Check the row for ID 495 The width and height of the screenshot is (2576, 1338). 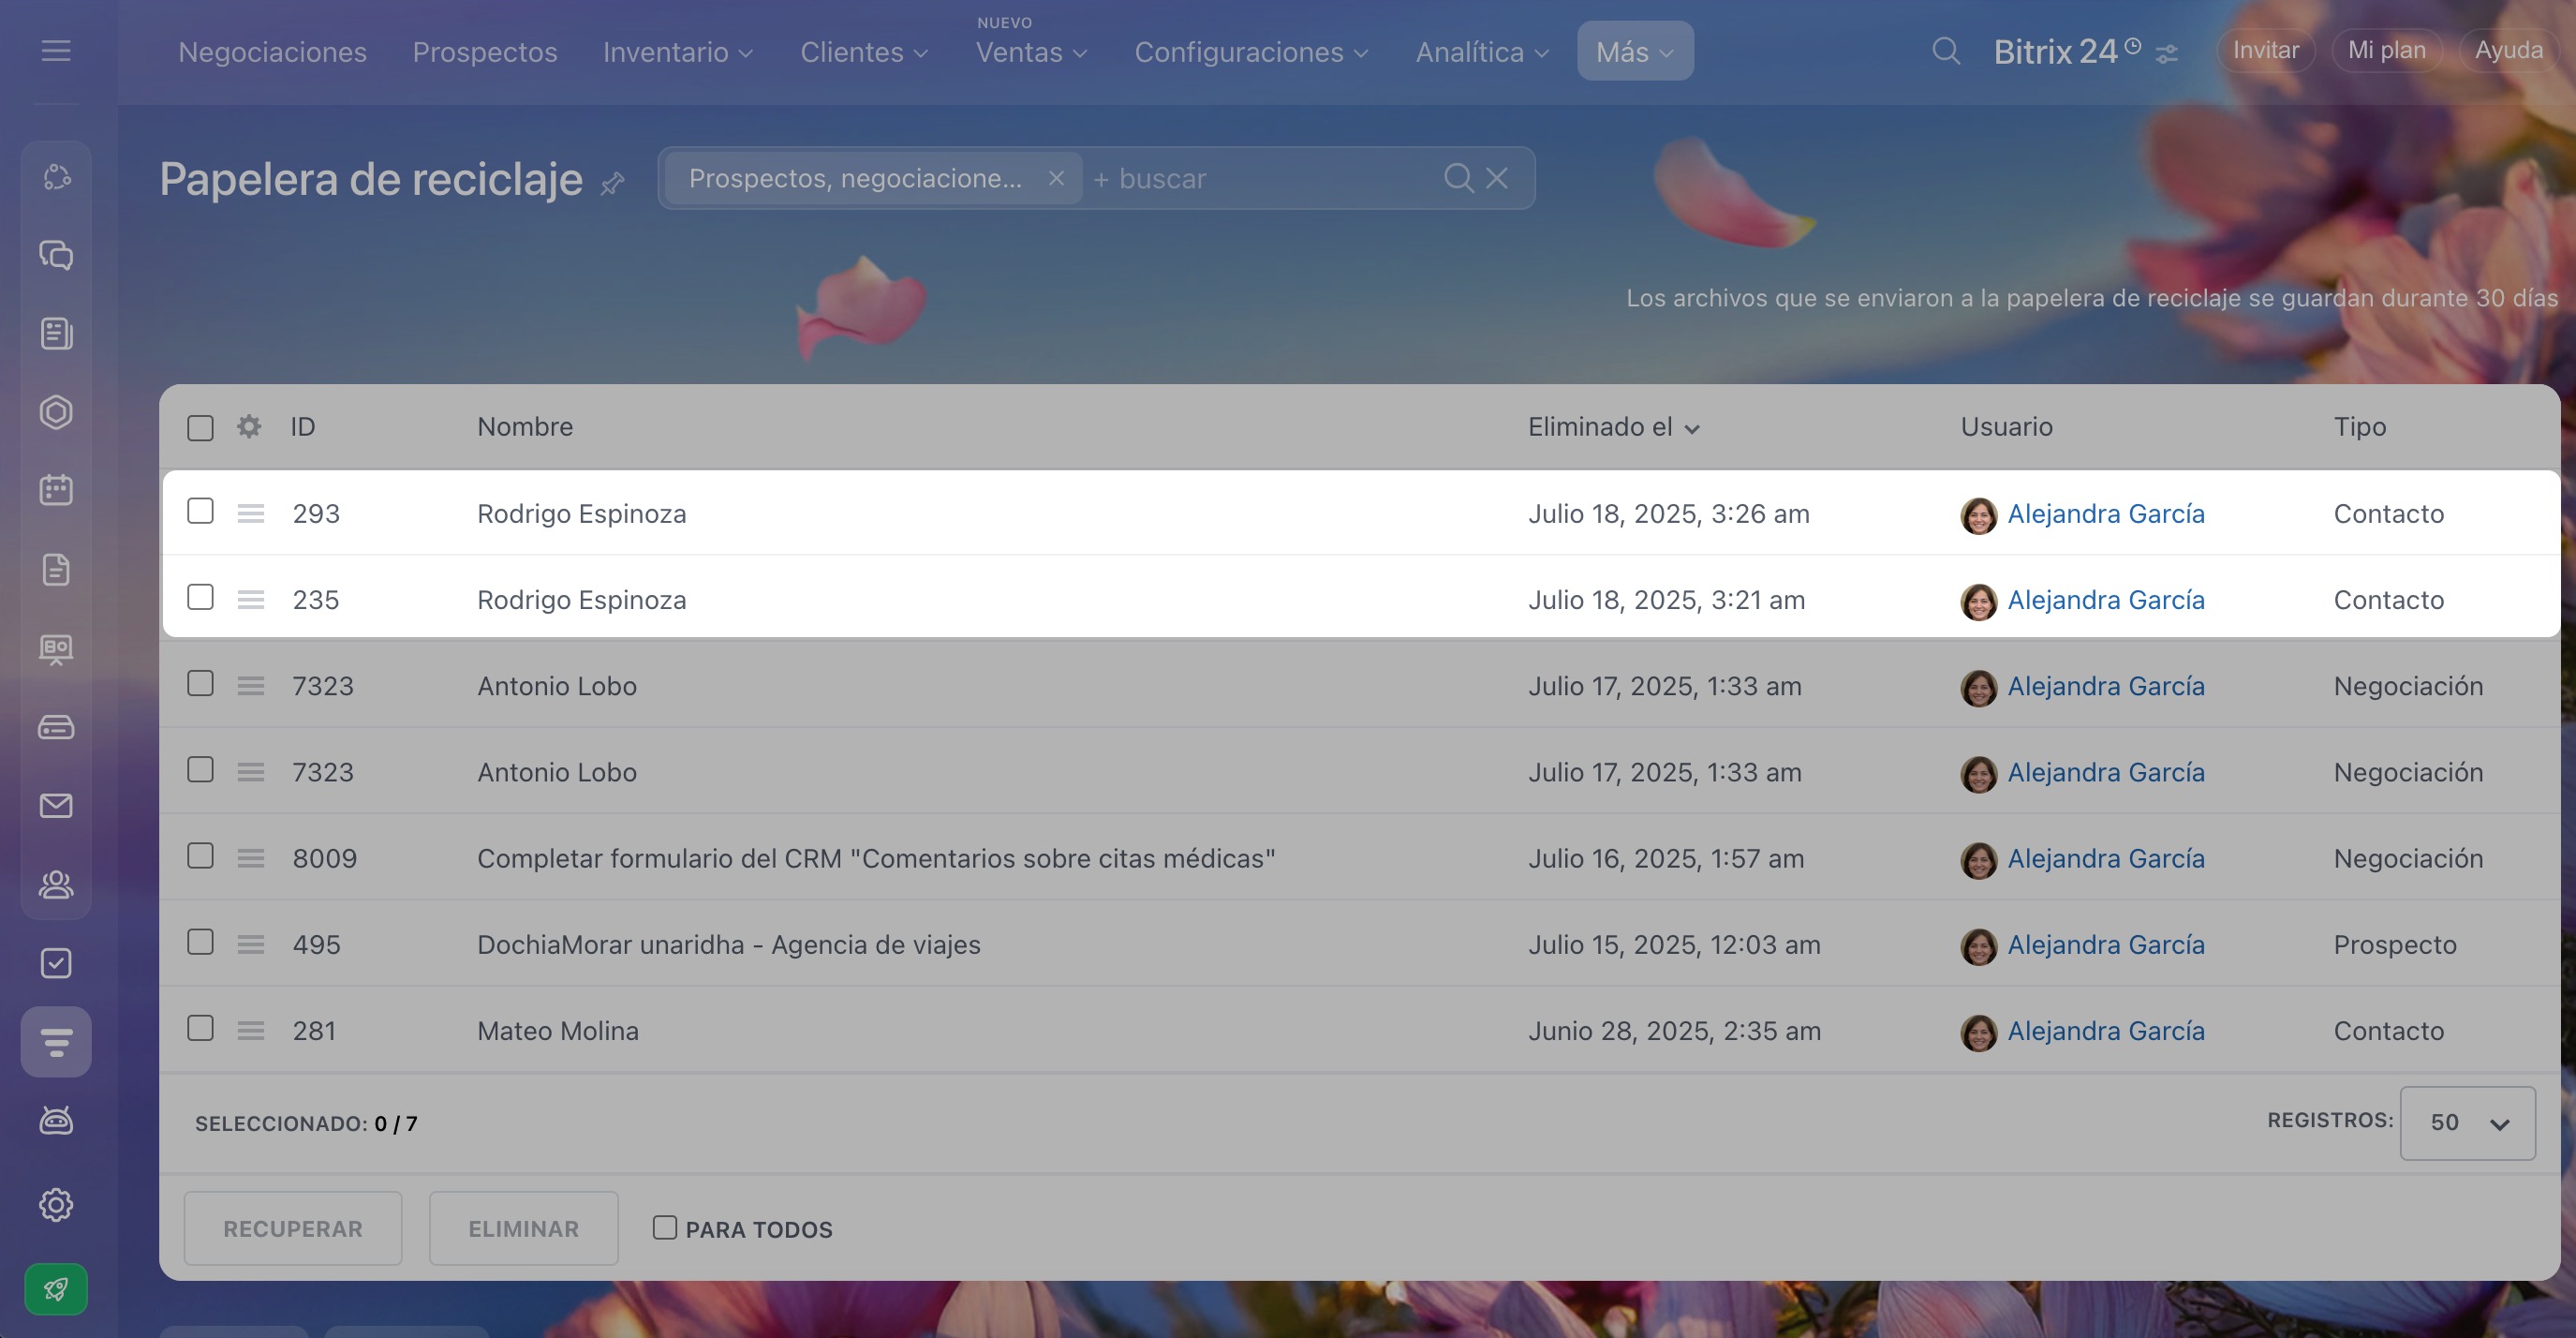200,942
